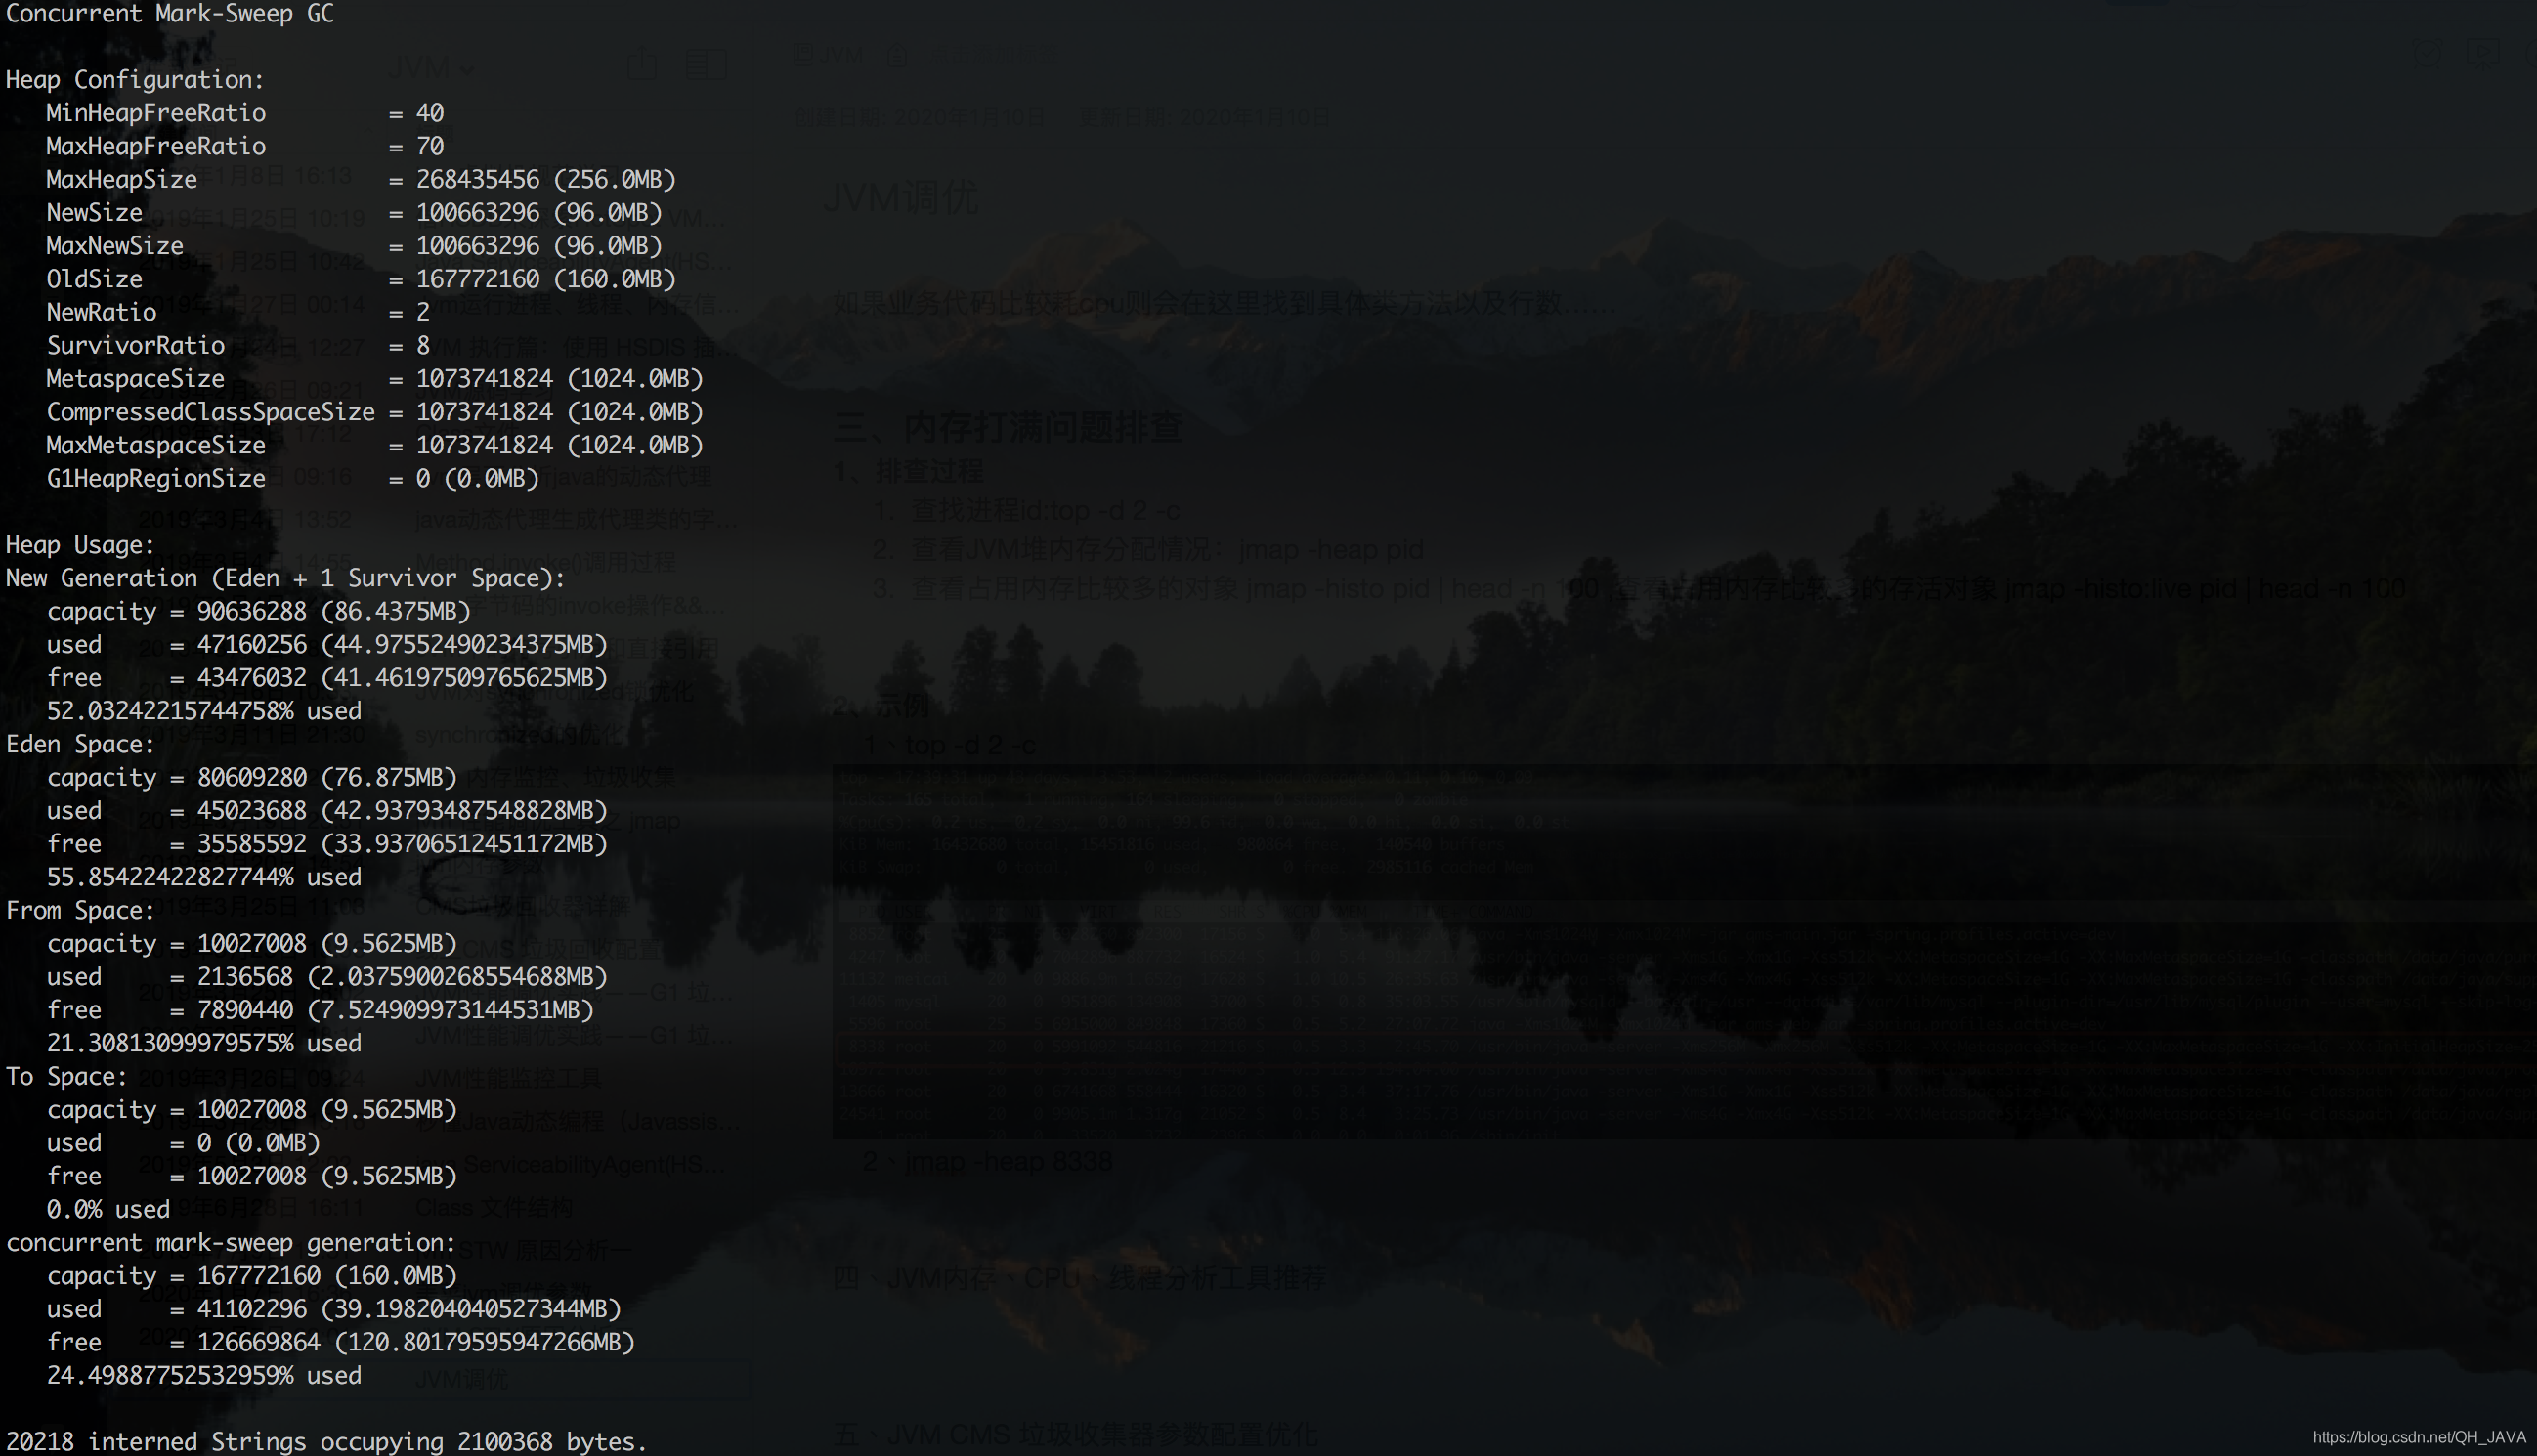Select the faint Class 文件结构 note entry
Image resolution: width=2537 pixels, height=1456 pixels.
tap(494, 1207)
